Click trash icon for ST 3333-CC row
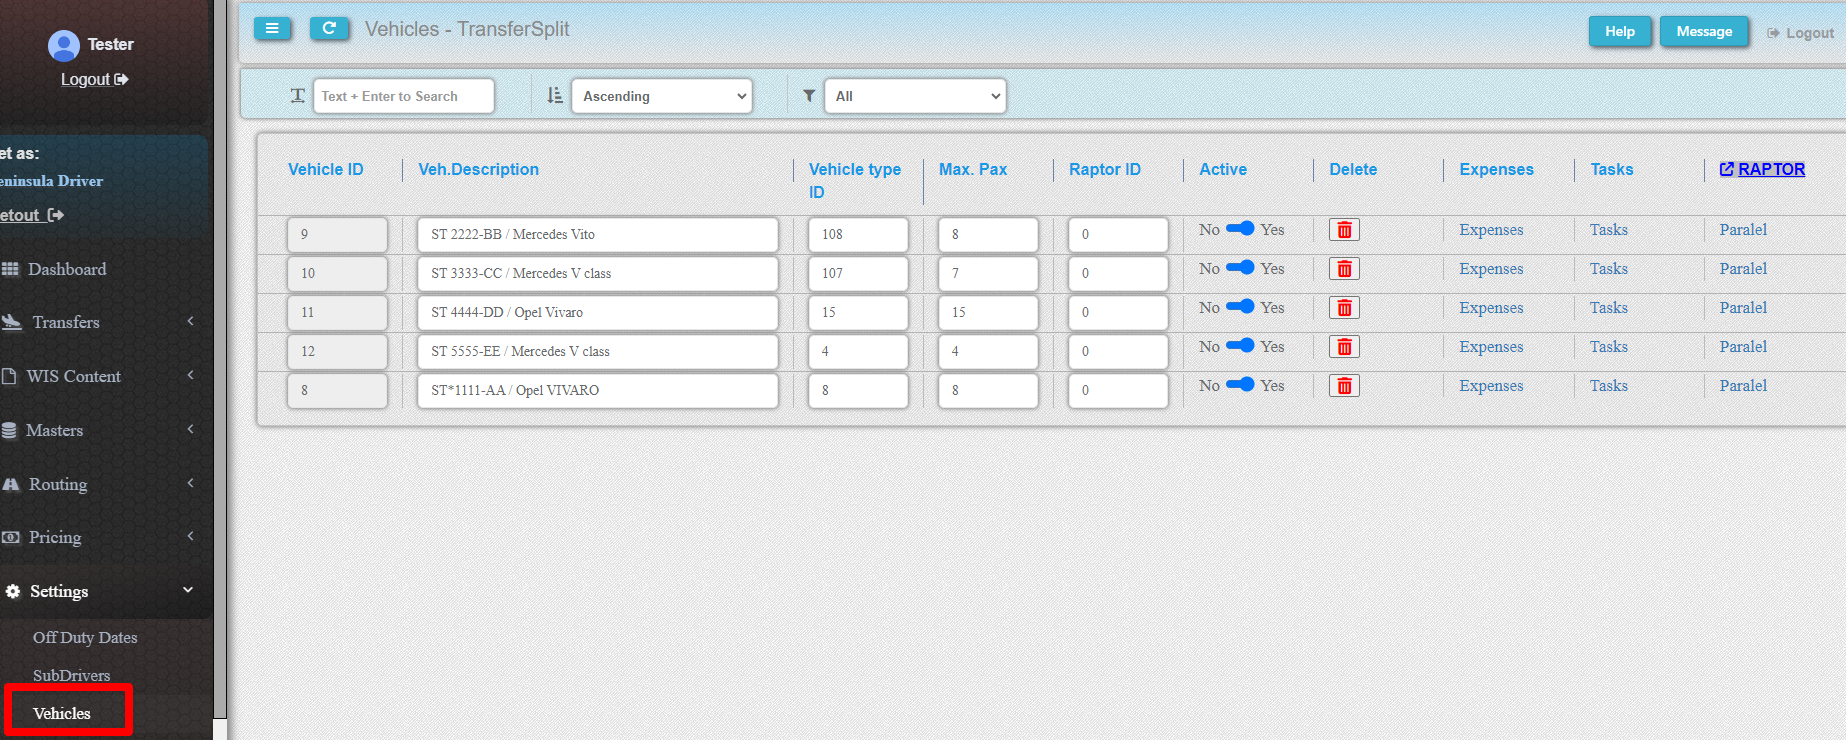 [1344, 269]
